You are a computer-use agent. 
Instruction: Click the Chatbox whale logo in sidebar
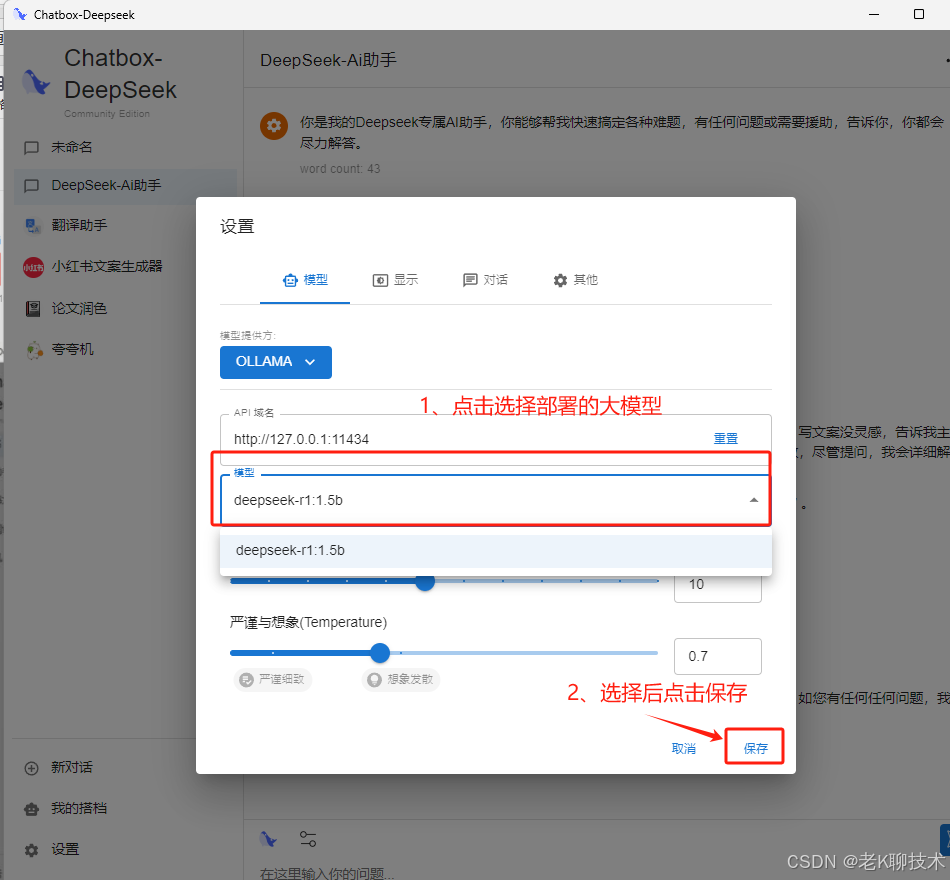(x=36, y=82)
